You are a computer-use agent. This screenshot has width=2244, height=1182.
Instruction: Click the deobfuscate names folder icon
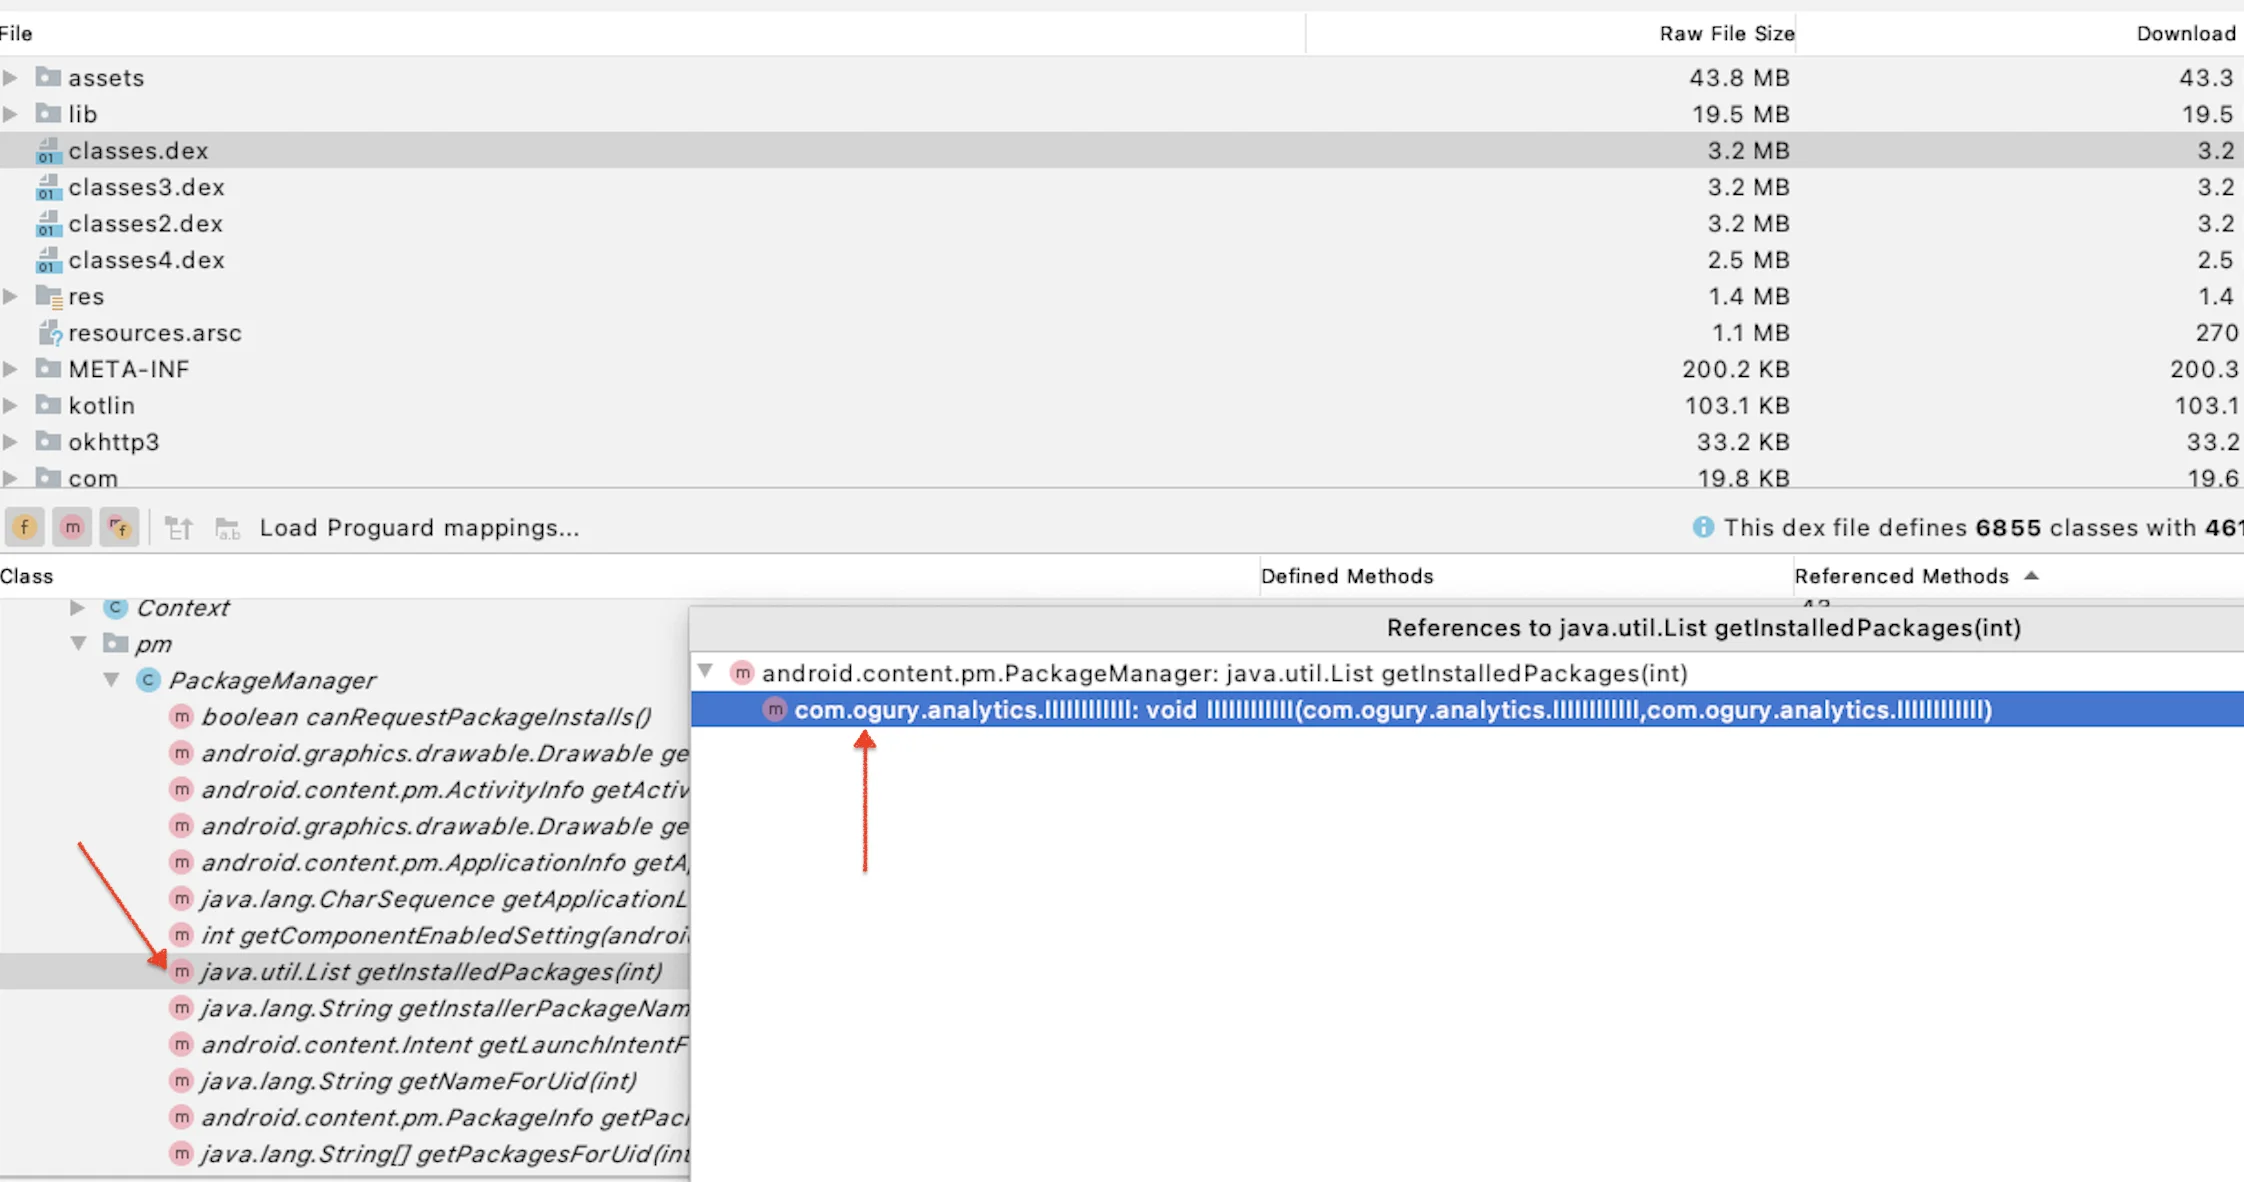click(228, 528)
